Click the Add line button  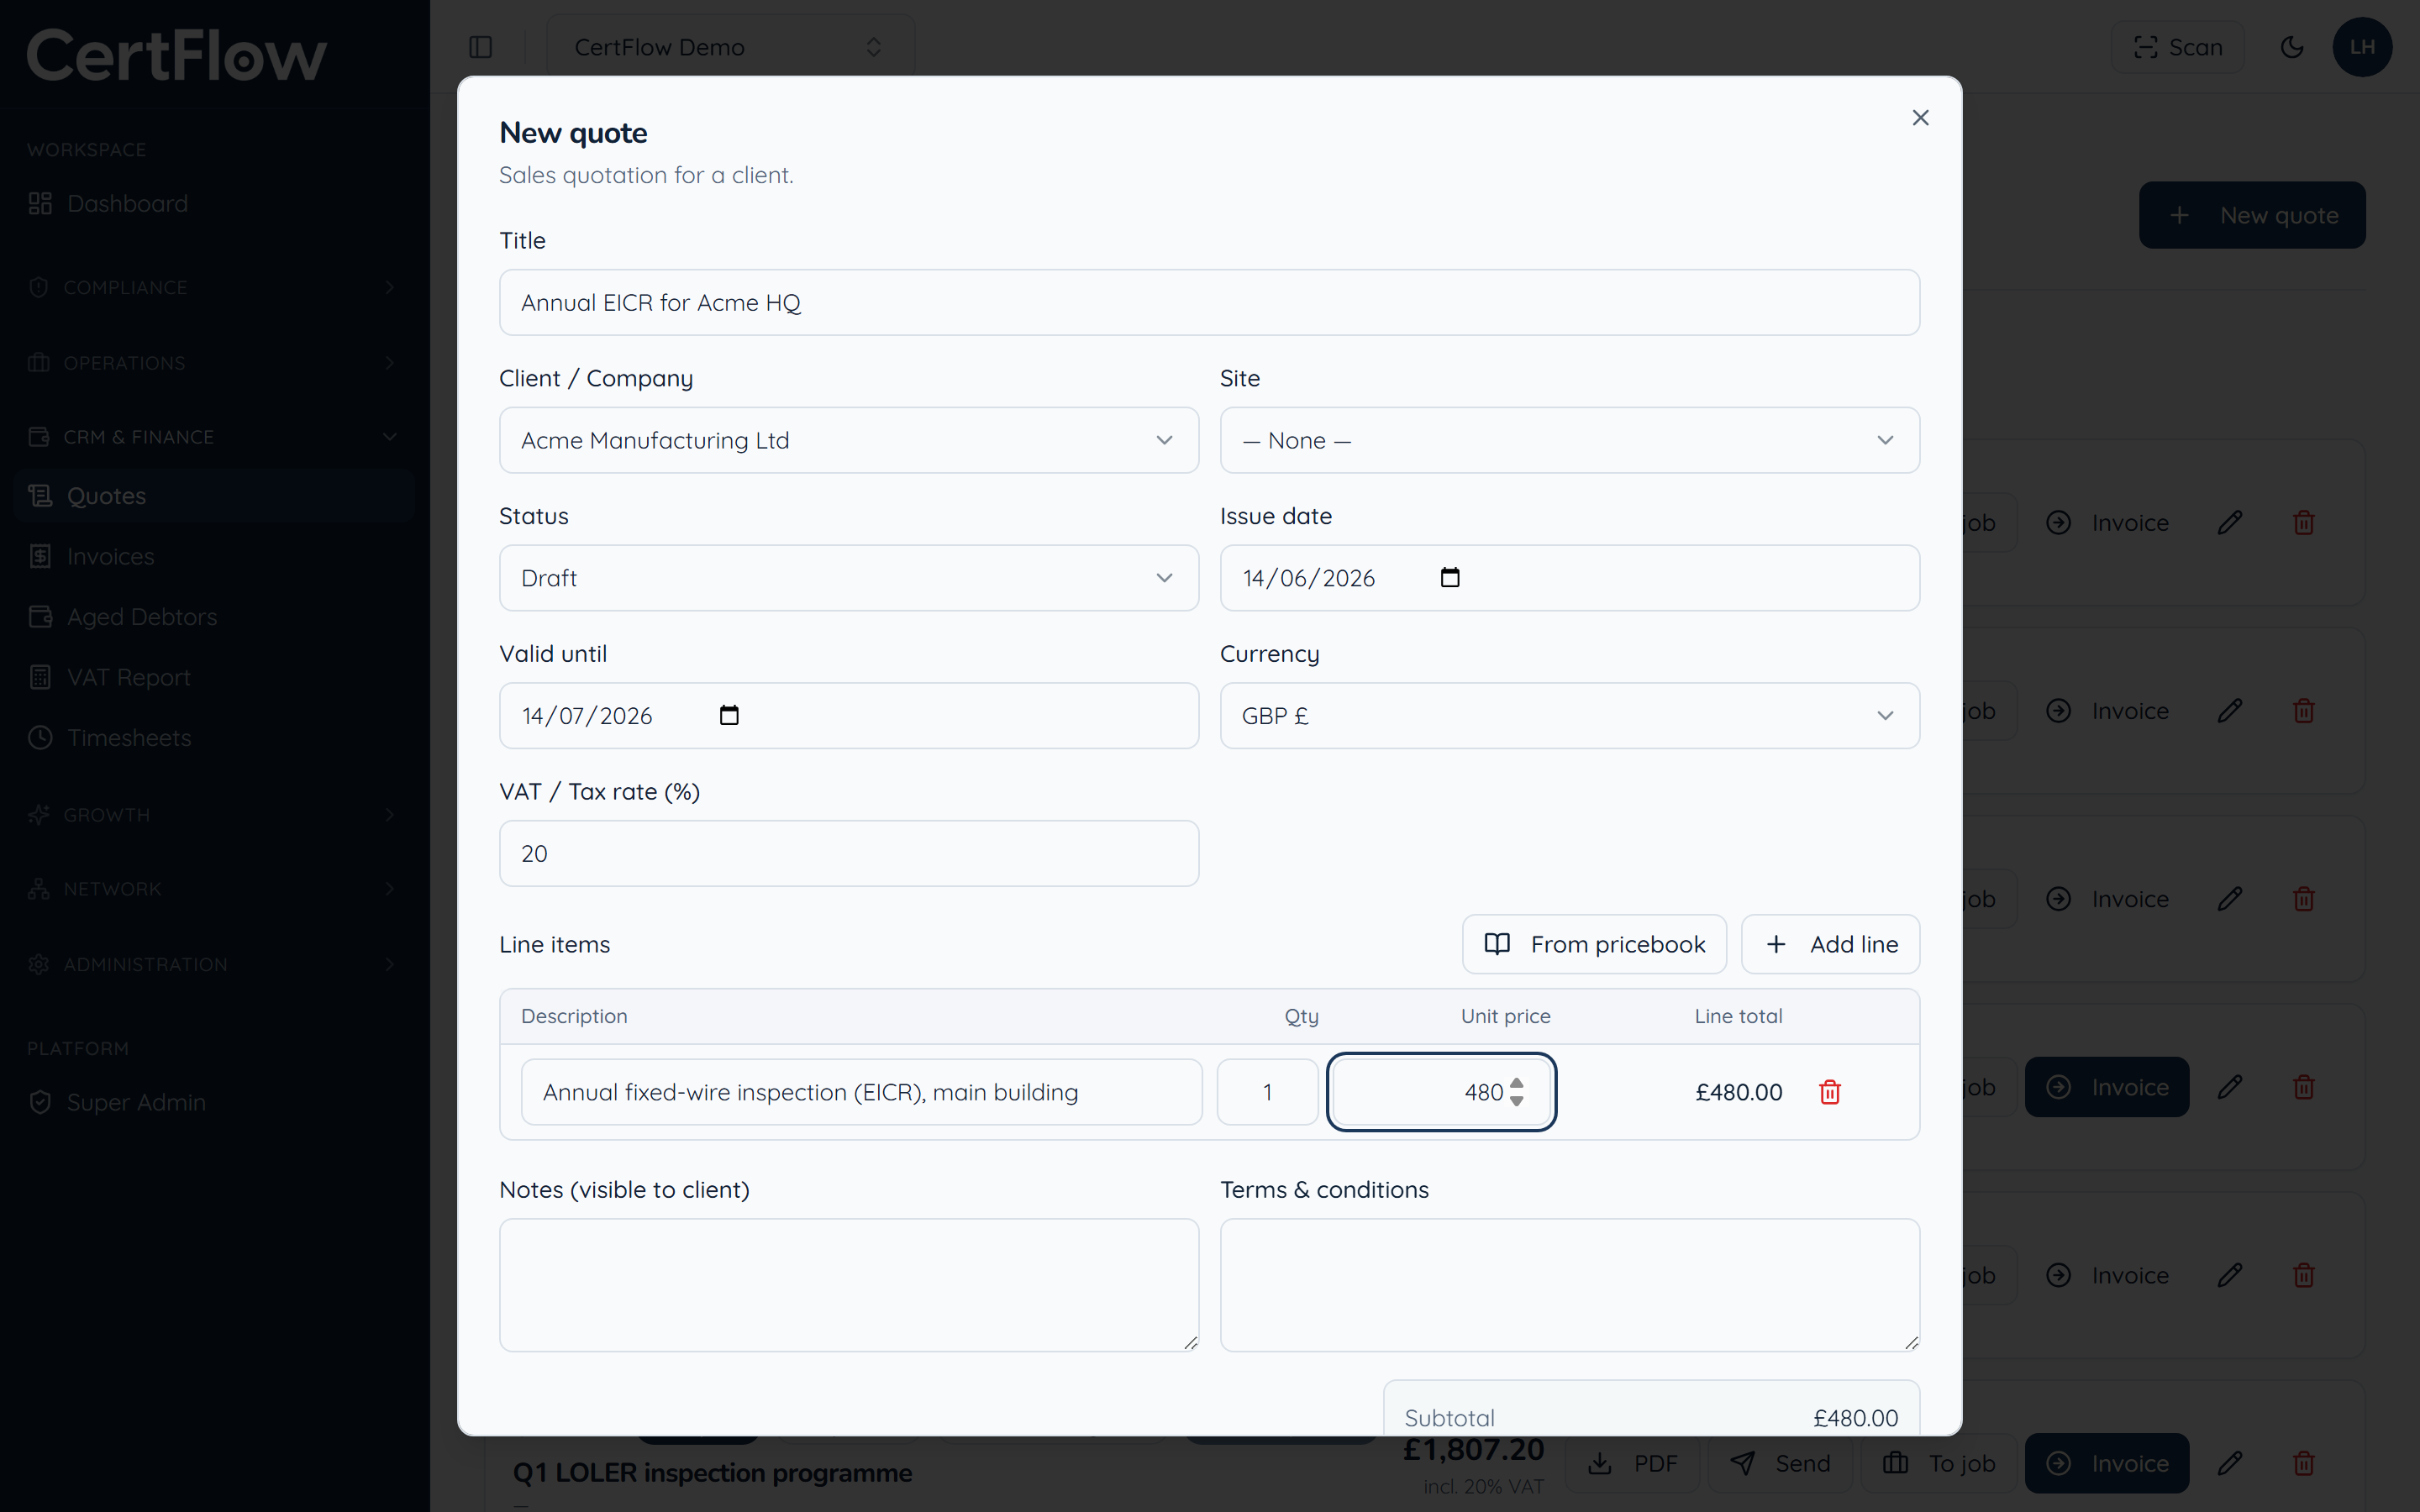[x=1830, y=944]
